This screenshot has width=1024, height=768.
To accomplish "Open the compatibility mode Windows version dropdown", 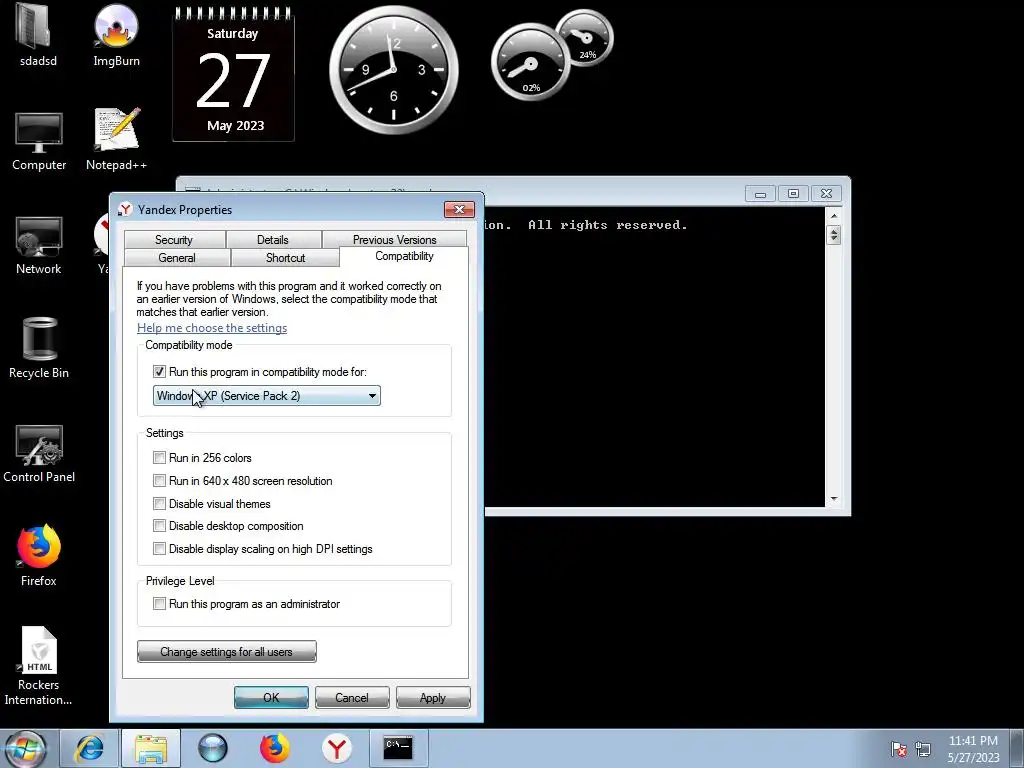I will (x=266, y=396).
